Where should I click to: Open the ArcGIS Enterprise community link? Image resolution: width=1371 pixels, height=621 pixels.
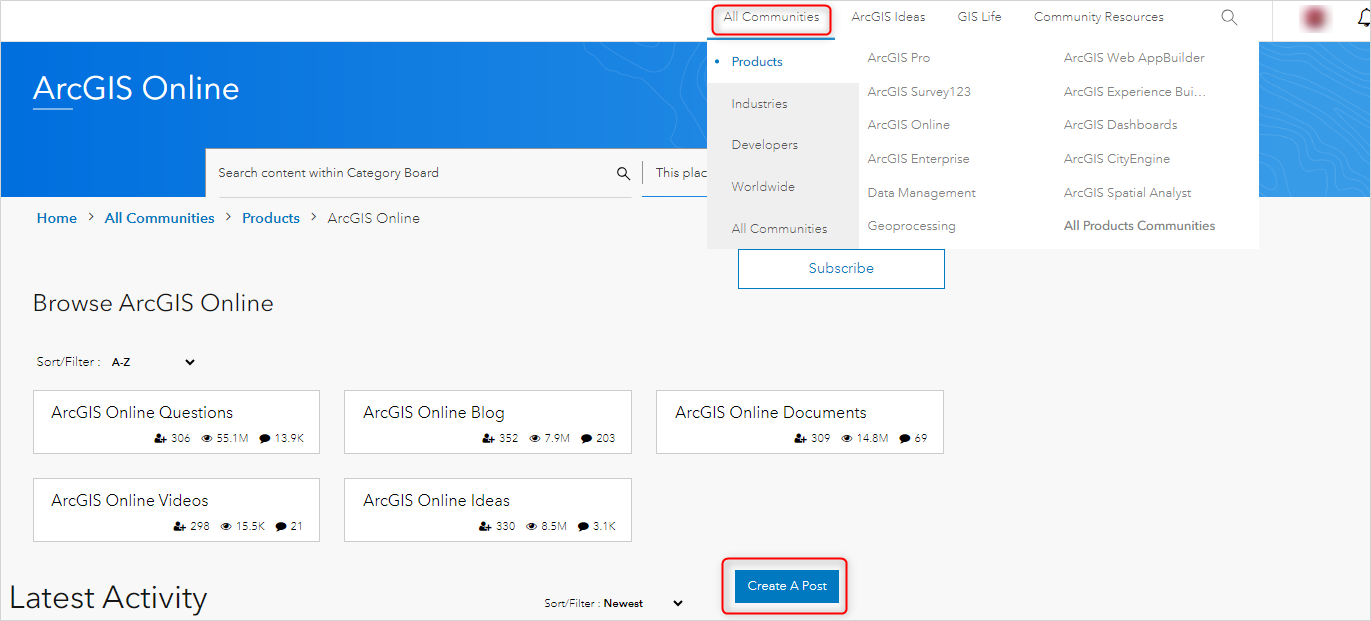918,159
